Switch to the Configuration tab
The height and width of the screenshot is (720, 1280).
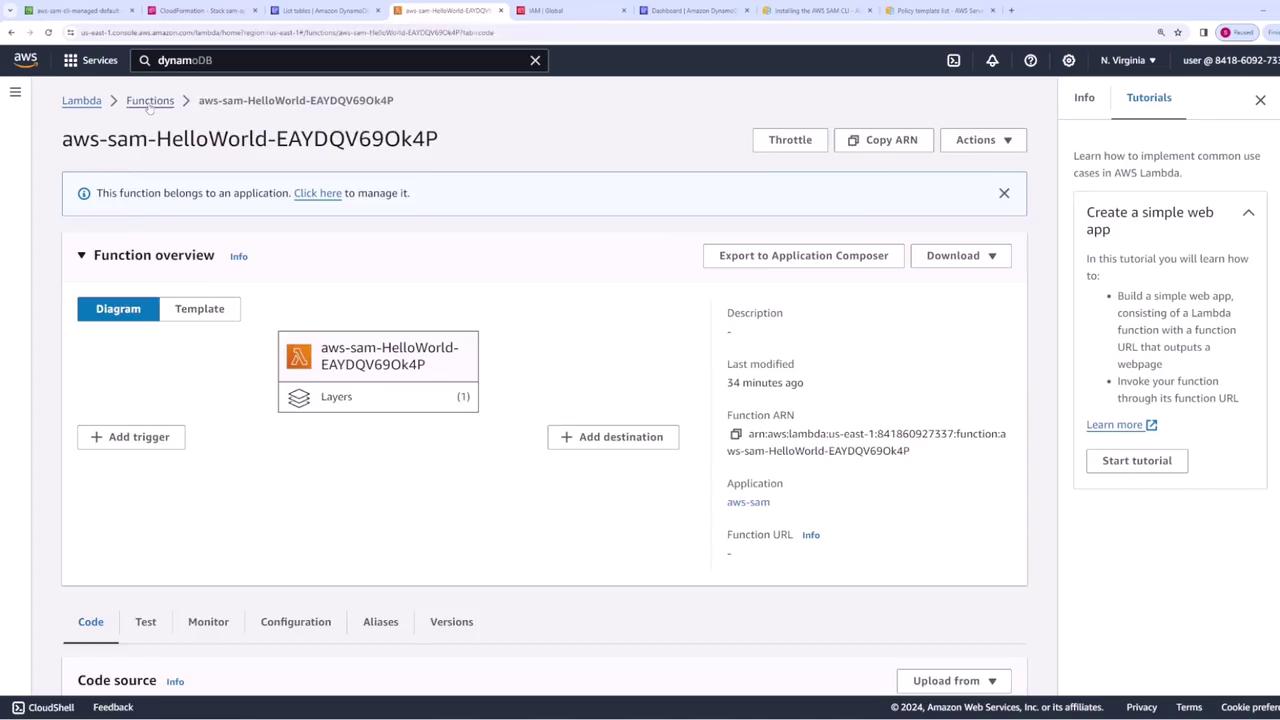[x=296, y=622]
